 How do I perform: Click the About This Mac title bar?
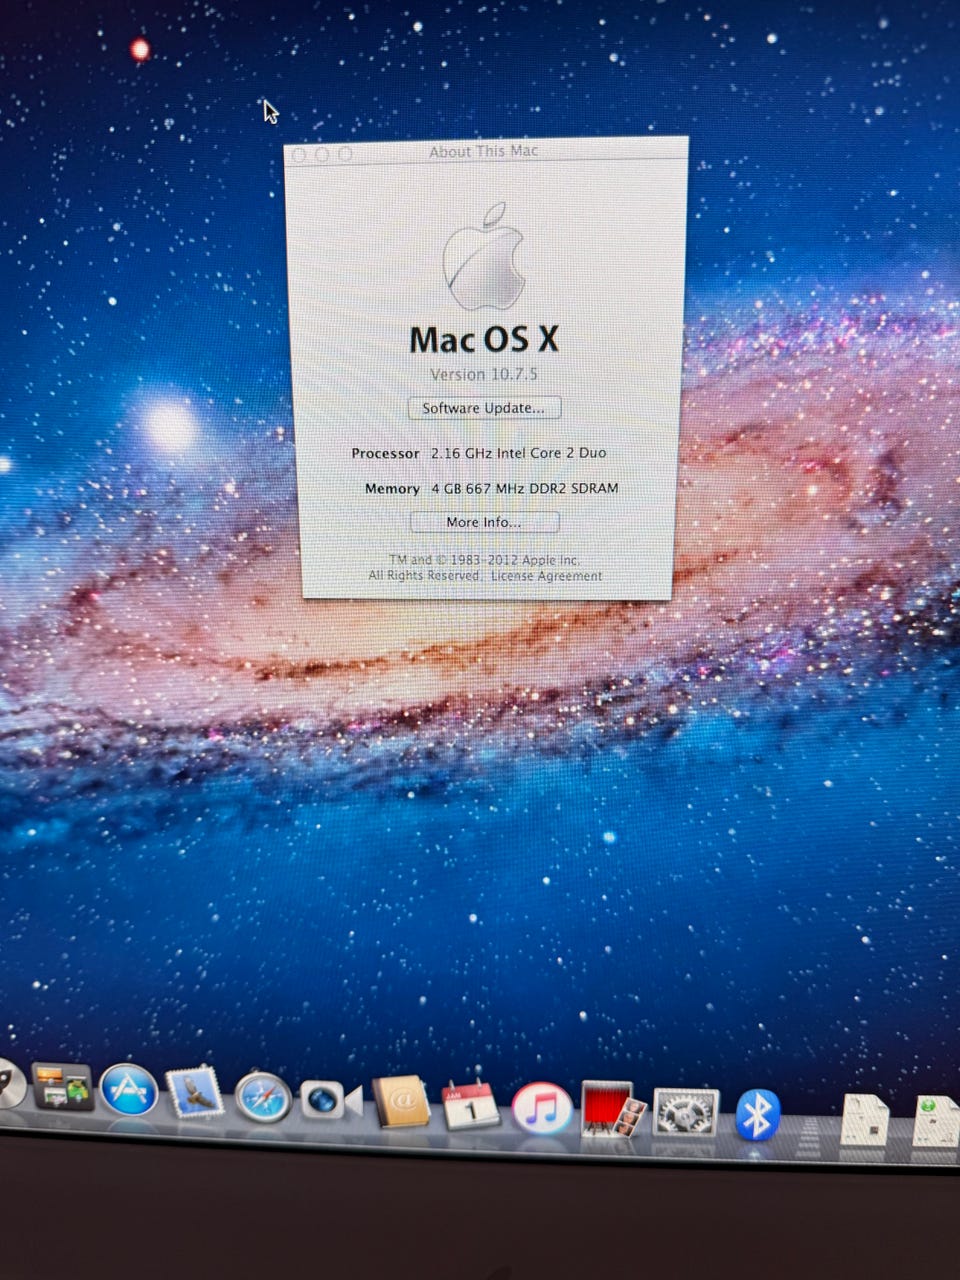(x=484, y=151)
